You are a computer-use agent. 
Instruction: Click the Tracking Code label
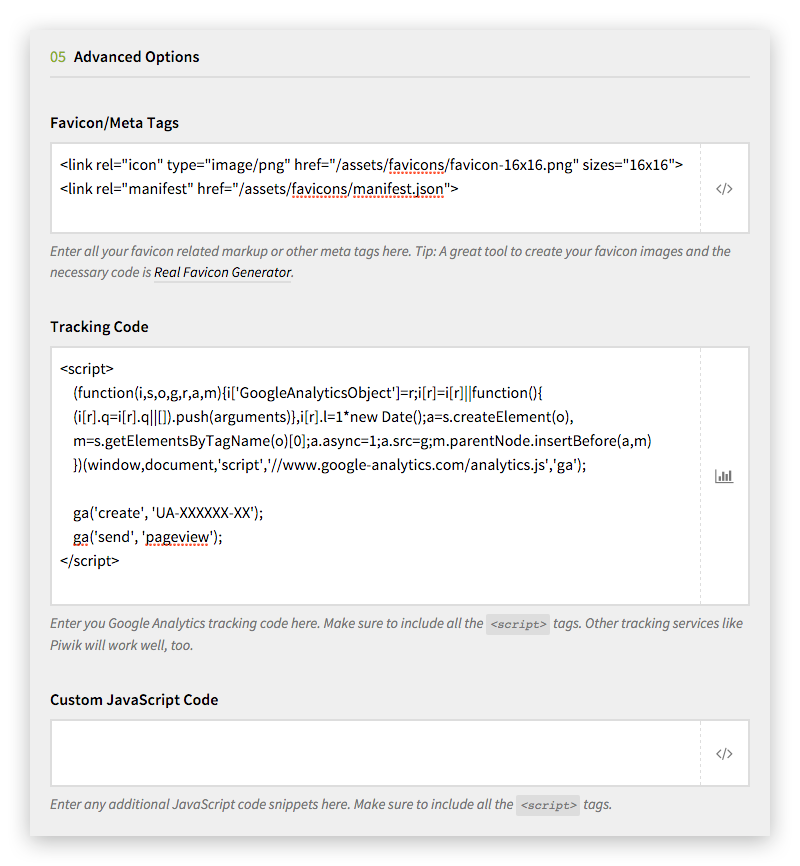(x=99, y=327)
